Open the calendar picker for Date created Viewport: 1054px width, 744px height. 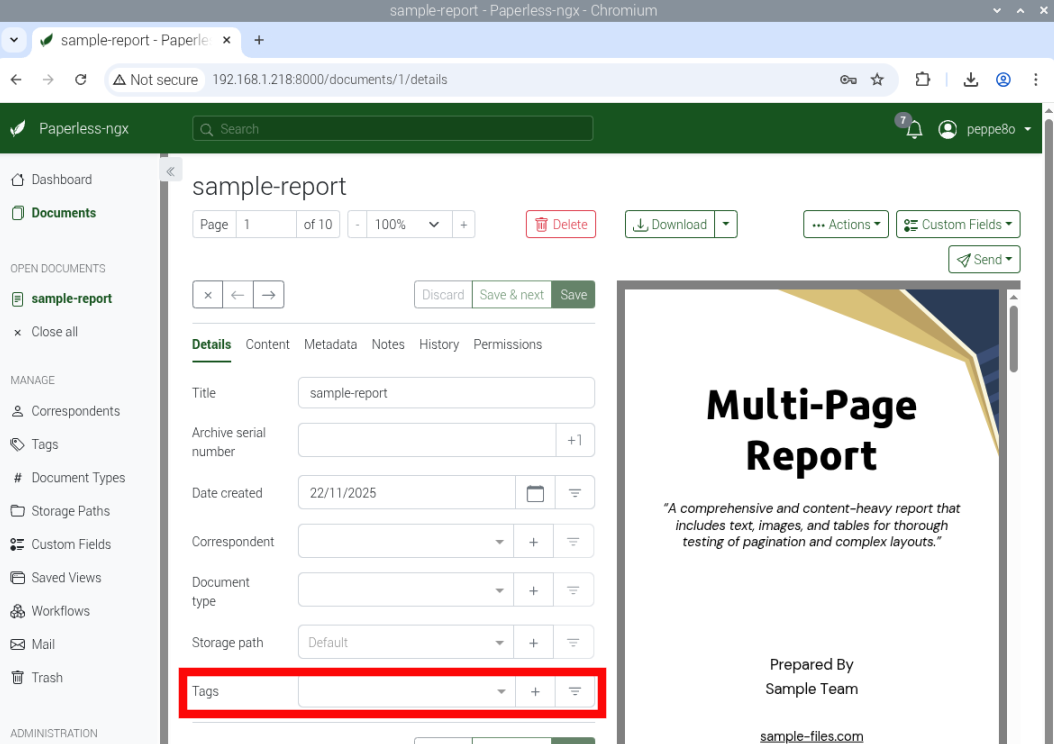click(535, 492)
